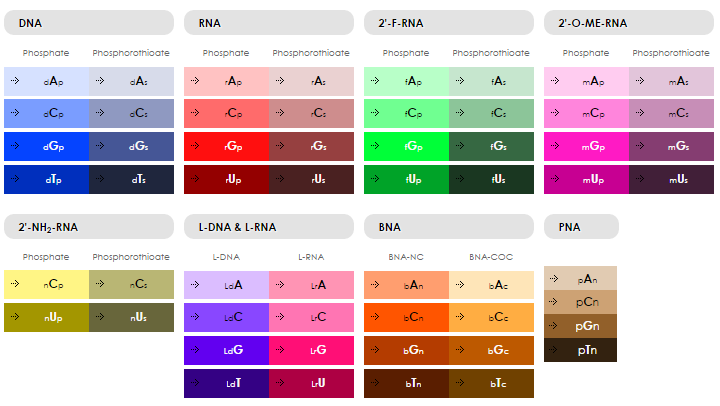This screenshot has height=406, width=720.
Task: Click the arrow icon beside dAp
Action: 15,81
